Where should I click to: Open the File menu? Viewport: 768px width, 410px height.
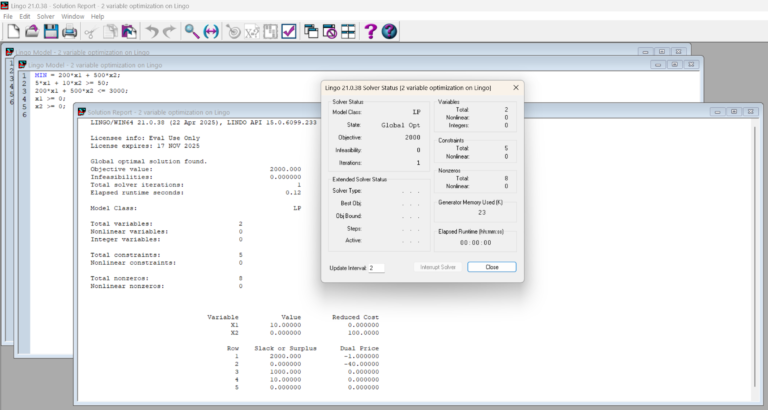coord(8,17)
